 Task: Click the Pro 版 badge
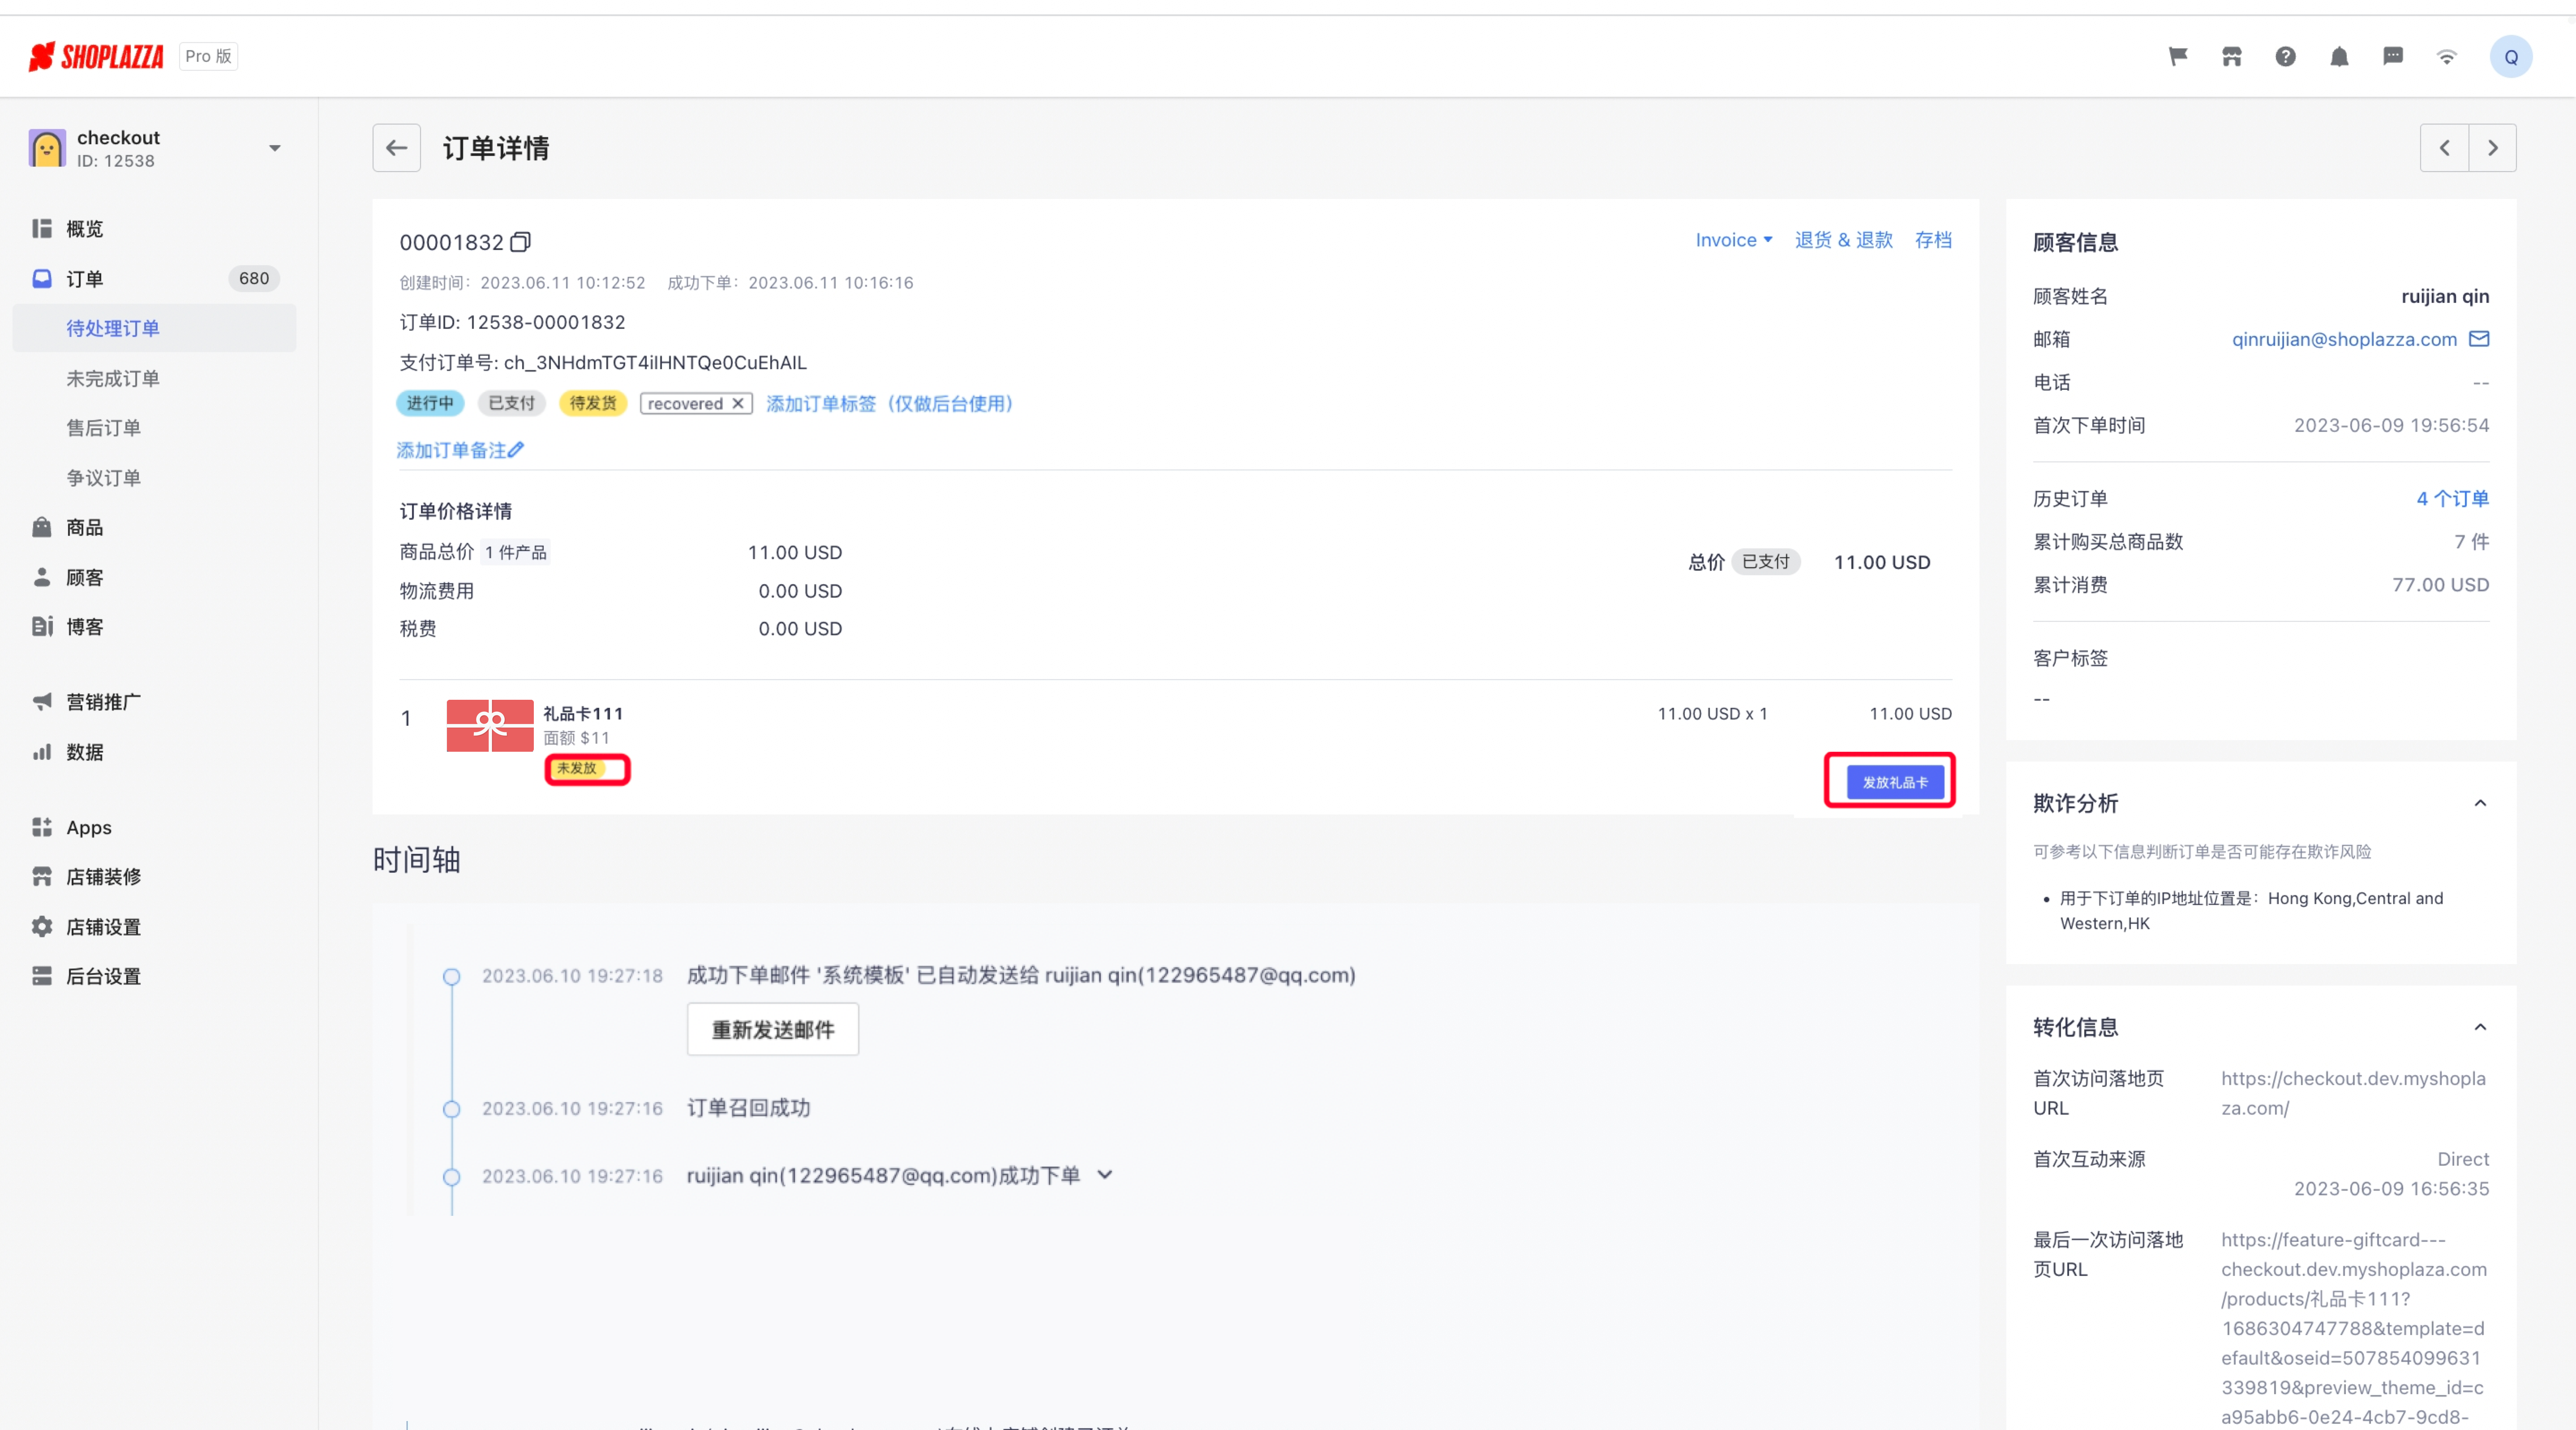(208, 57)
